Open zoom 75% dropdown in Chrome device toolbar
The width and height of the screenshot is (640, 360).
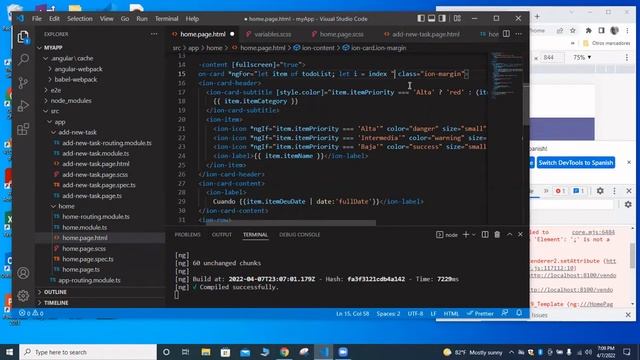(x=582, y=58)
